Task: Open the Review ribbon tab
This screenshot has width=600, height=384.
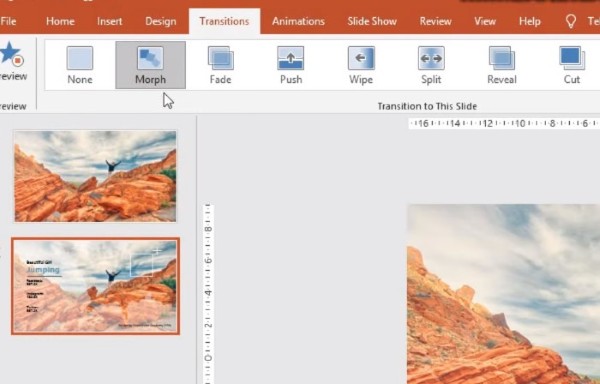Action: coord(435,21)
